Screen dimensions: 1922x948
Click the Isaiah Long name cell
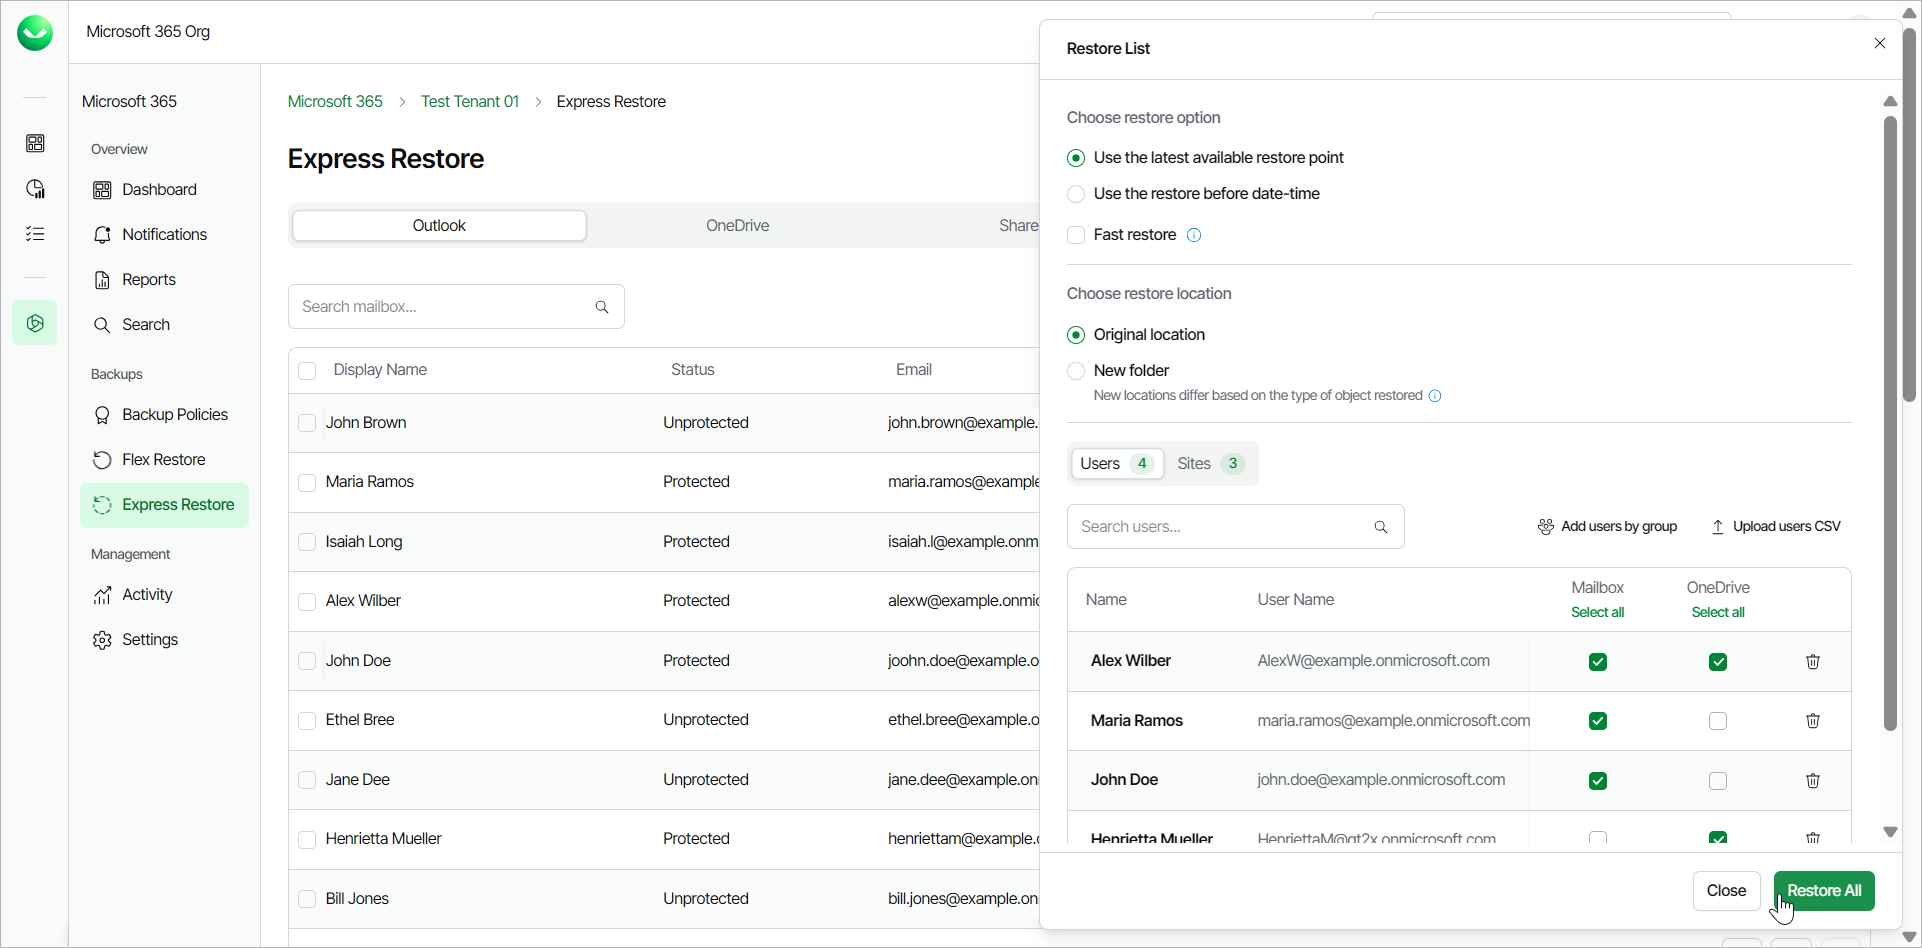tap(364, 542)
